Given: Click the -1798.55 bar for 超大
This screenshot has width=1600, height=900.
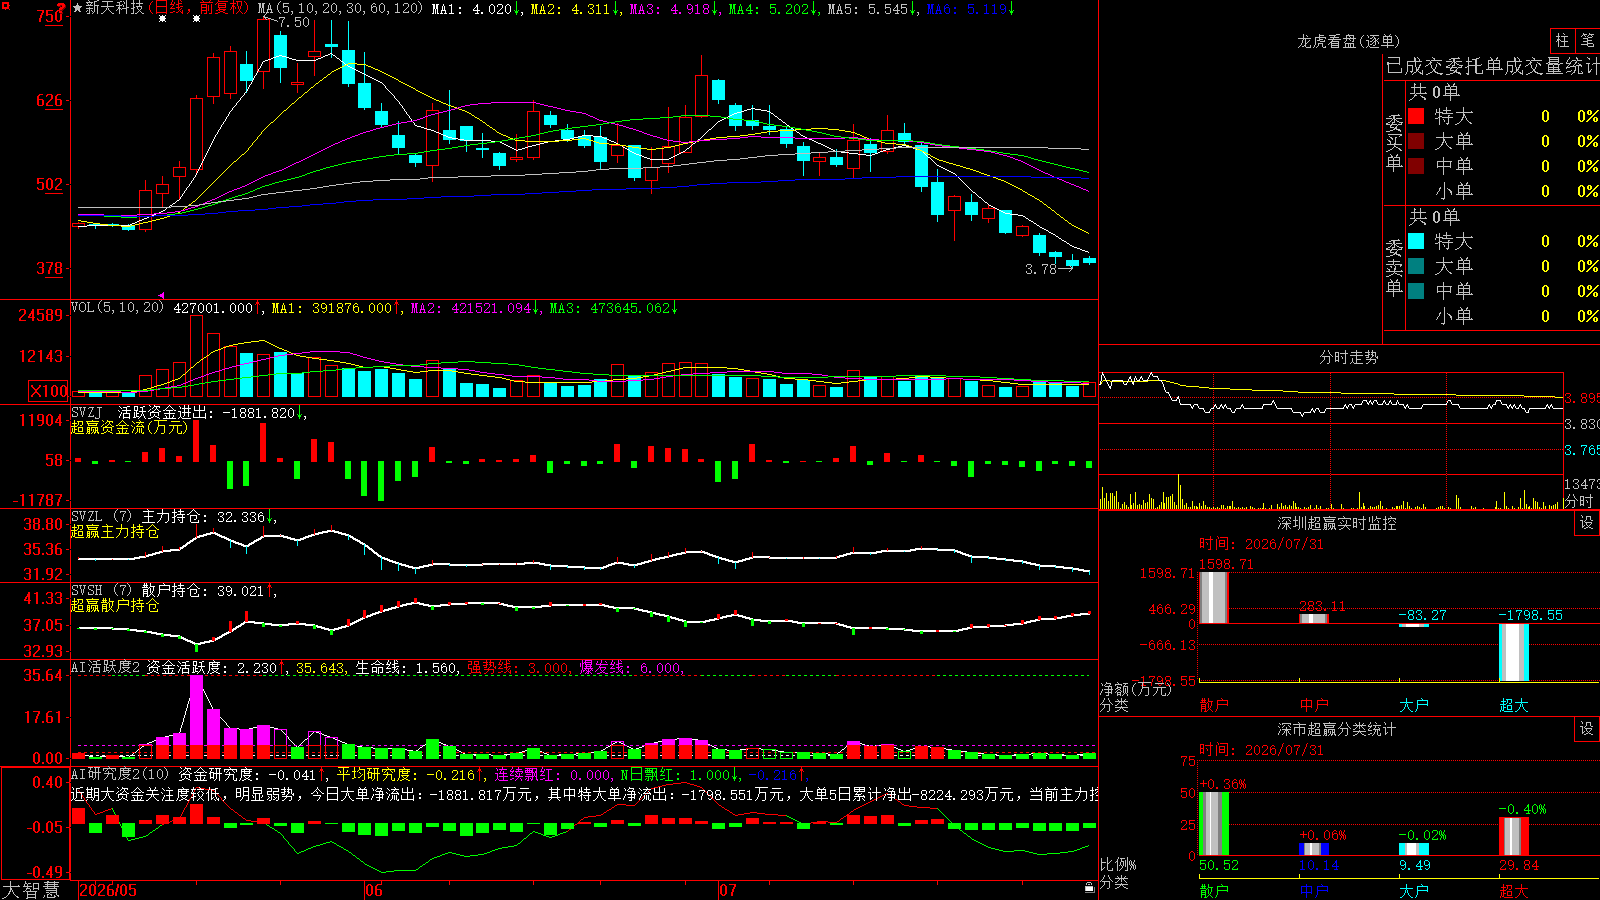Looking at the screenshot, I should [x=1514, y=653].
